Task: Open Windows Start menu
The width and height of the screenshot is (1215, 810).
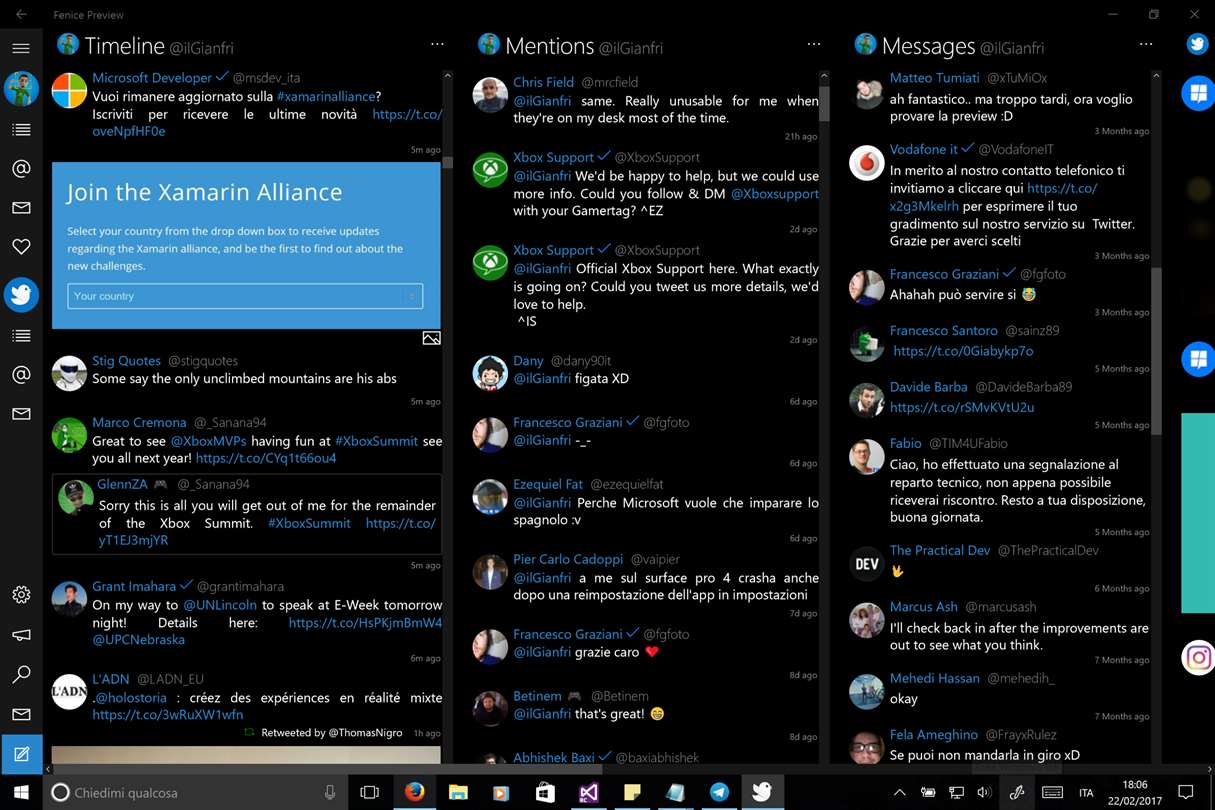Action: [x=21, y=793]
